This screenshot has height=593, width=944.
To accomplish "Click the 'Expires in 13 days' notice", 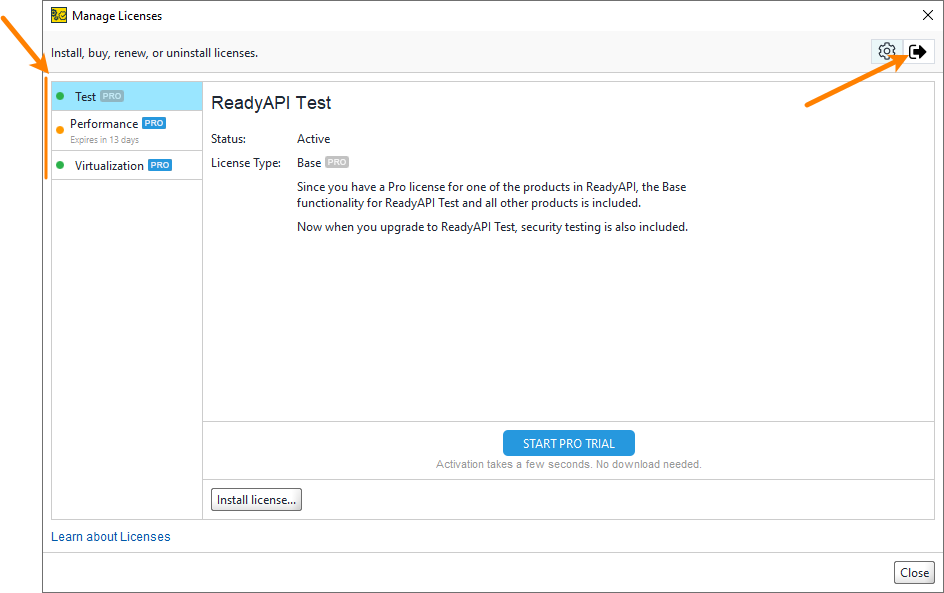I will [x=105, y=140].
